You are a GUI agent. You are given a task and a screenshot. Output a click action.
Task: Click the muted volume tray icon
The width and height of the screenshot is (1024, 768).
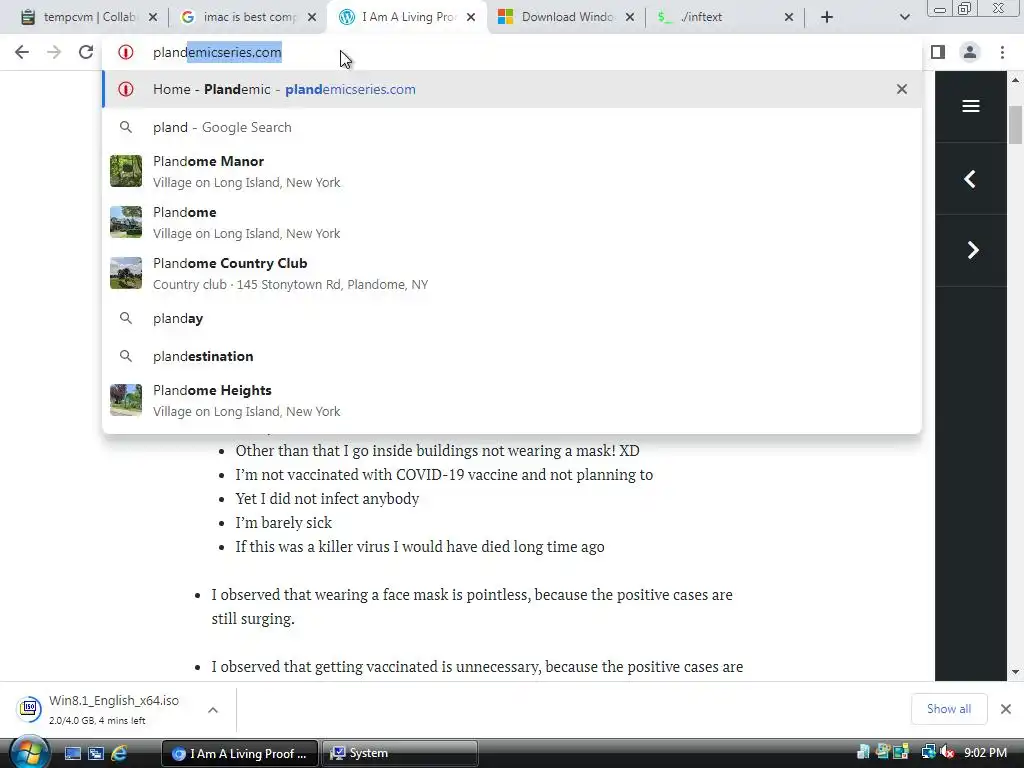tap(947, 753)
